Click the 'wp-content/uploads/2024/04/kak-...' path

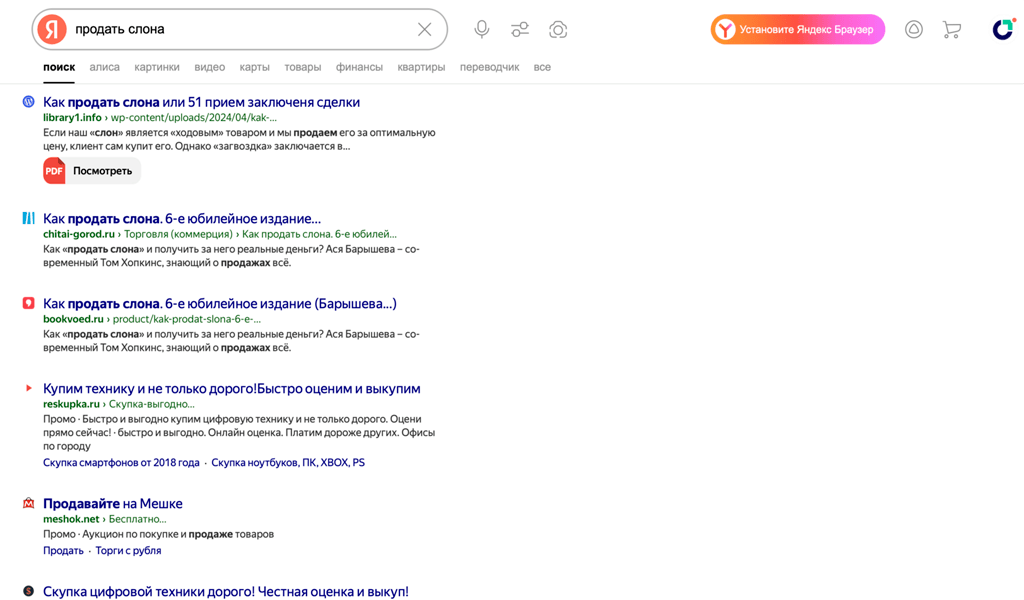tap(194, 118)
